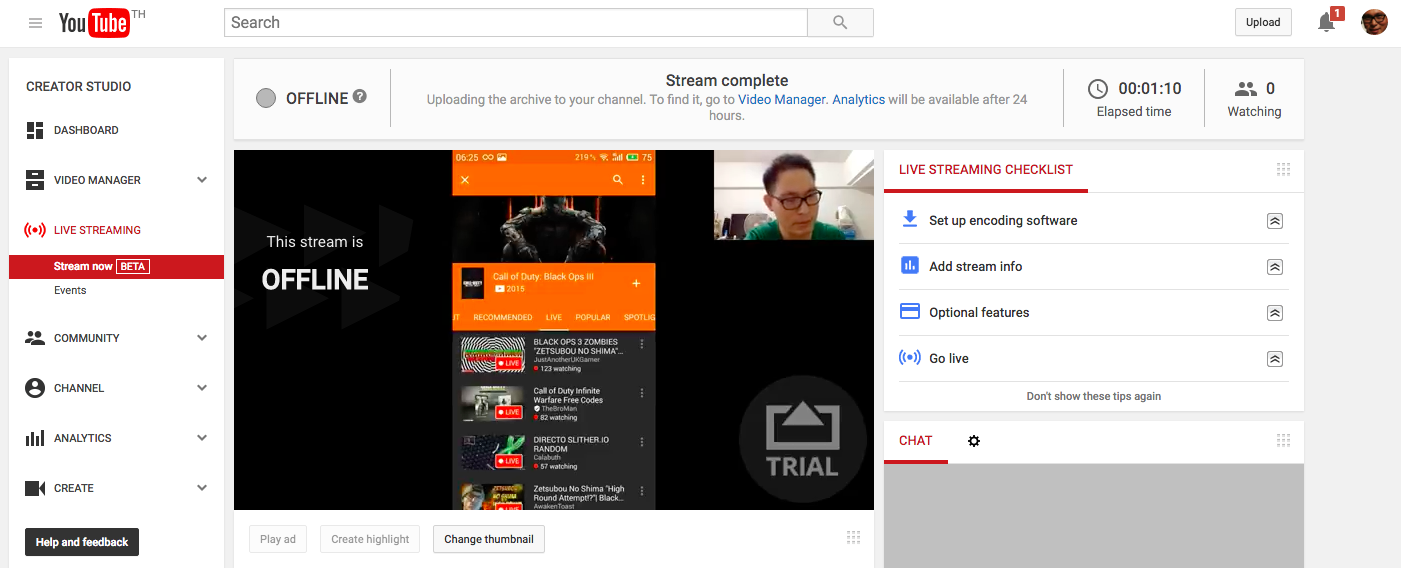Click the Video Manager icon

tap(35, 180)
